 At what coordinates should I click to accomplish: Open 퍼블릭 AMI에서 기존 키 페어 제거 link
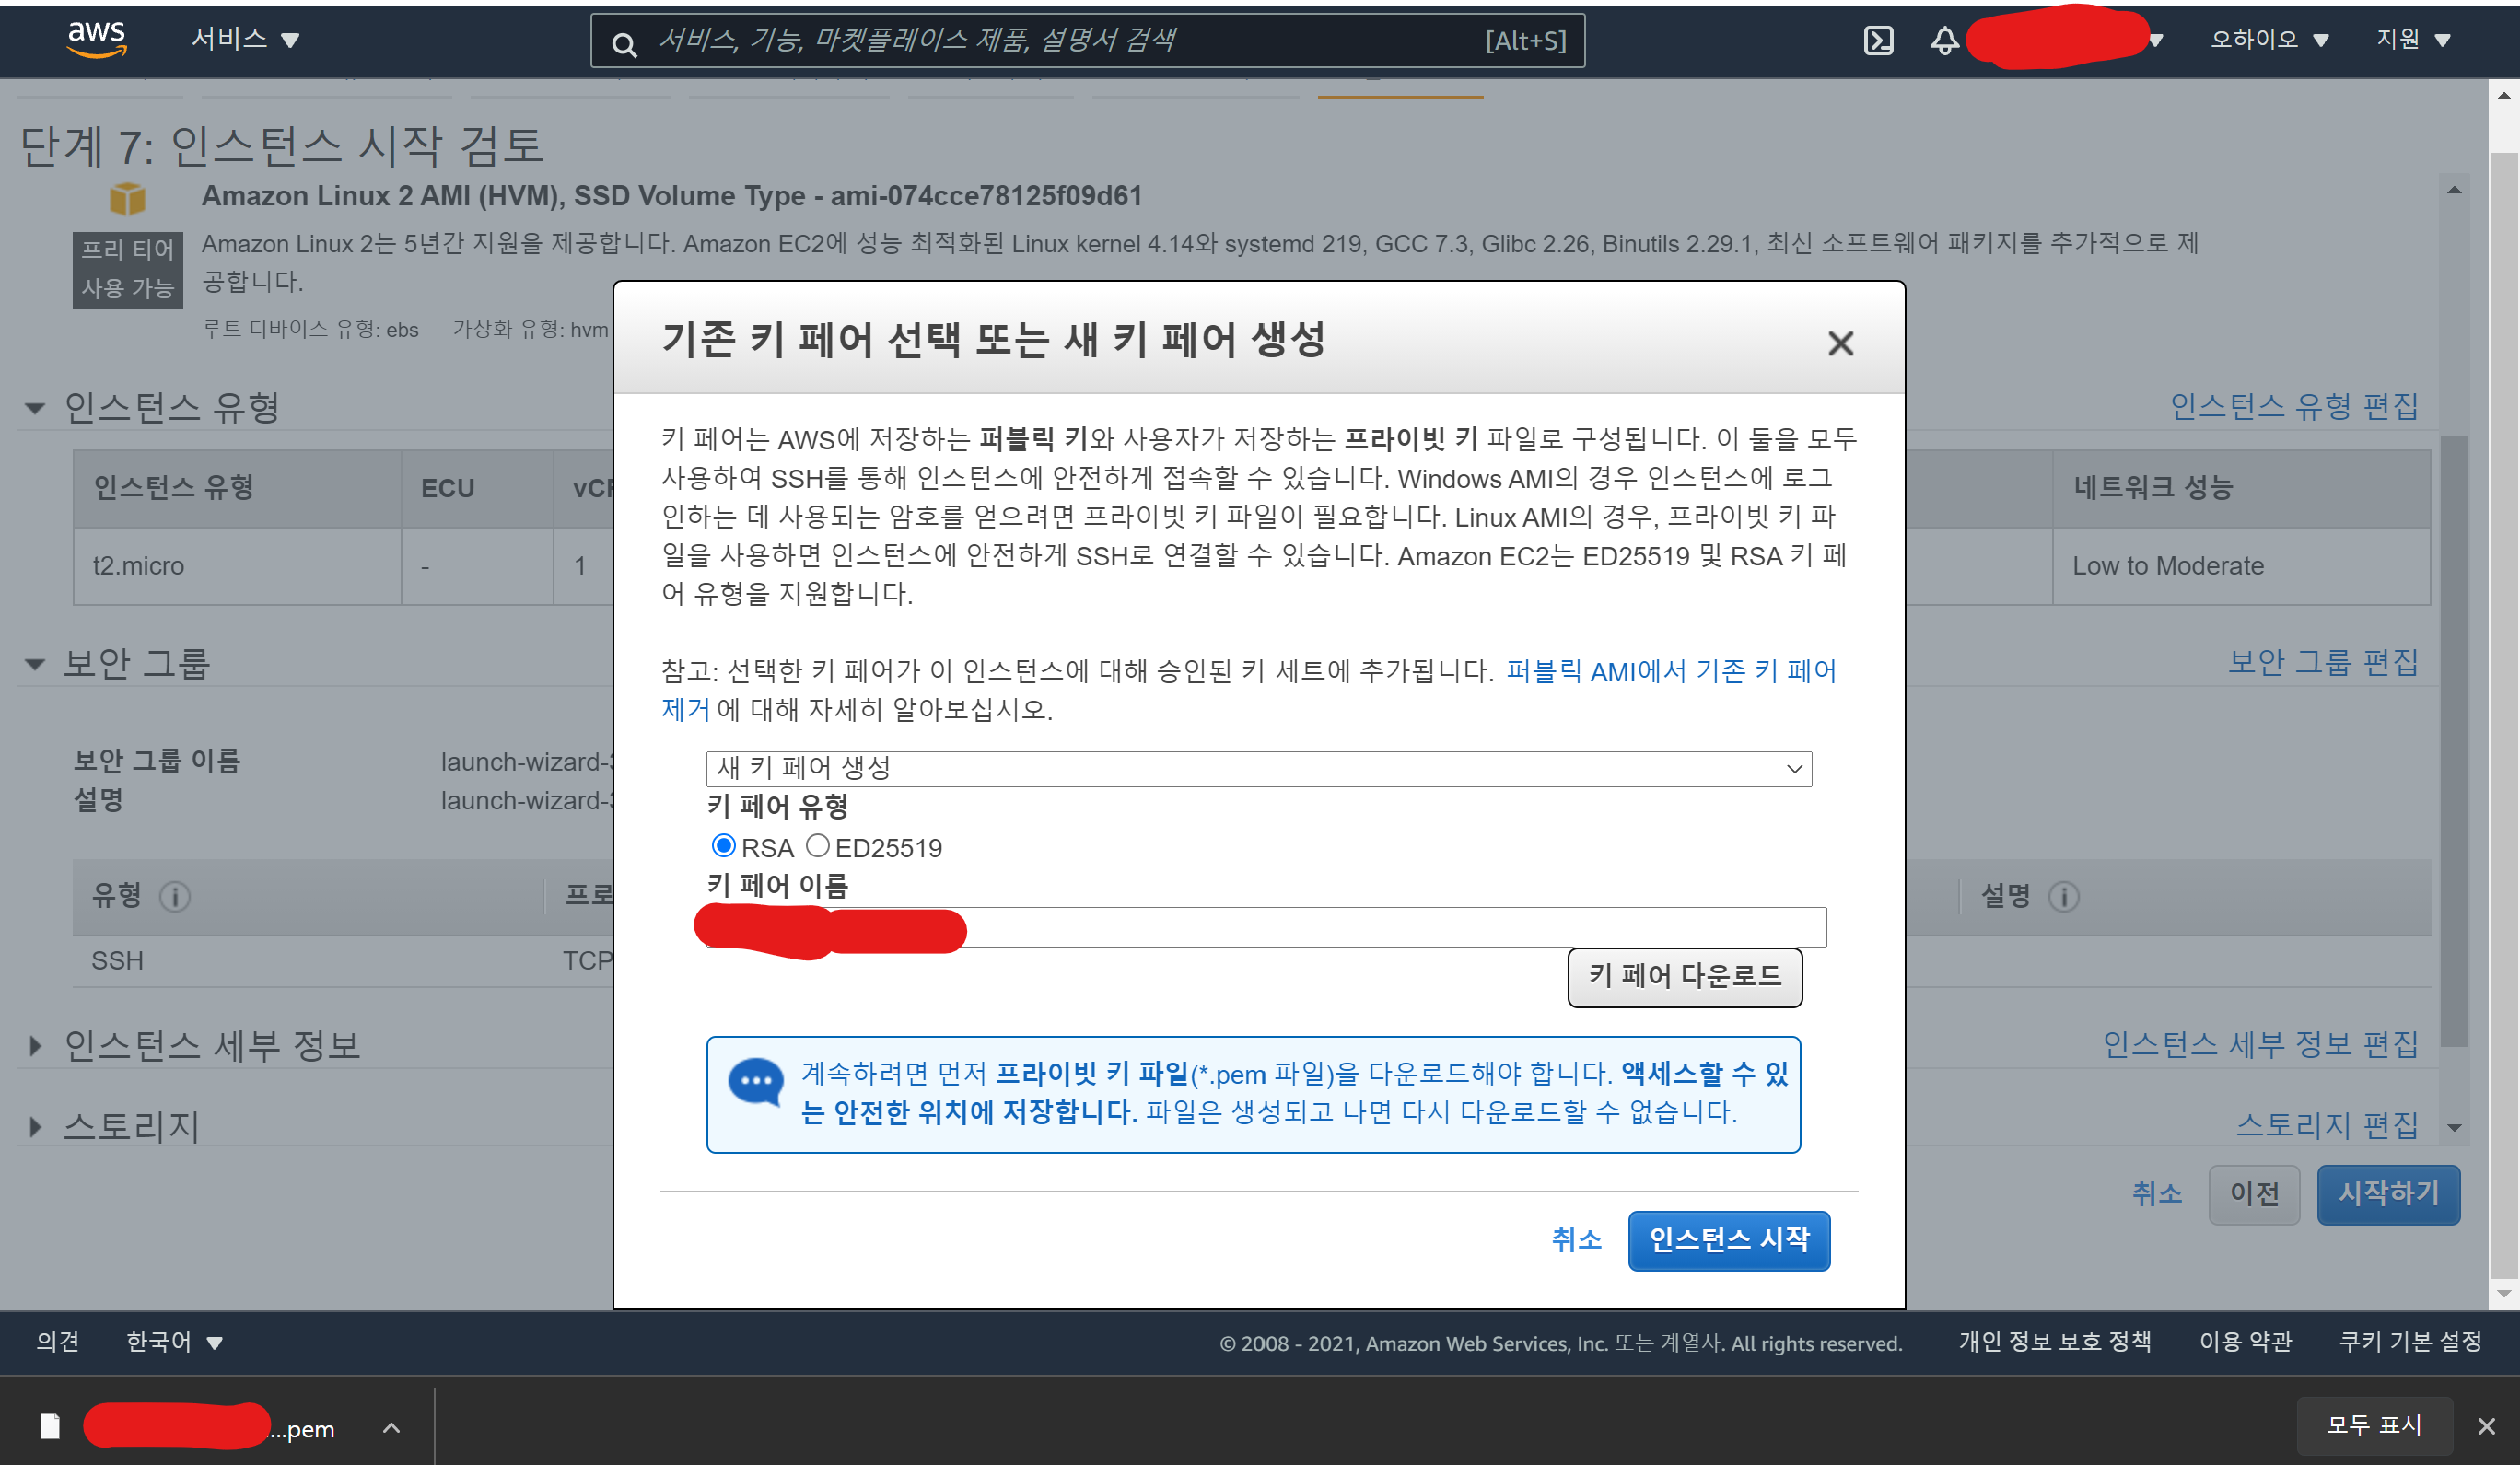tap(1671, 671)
